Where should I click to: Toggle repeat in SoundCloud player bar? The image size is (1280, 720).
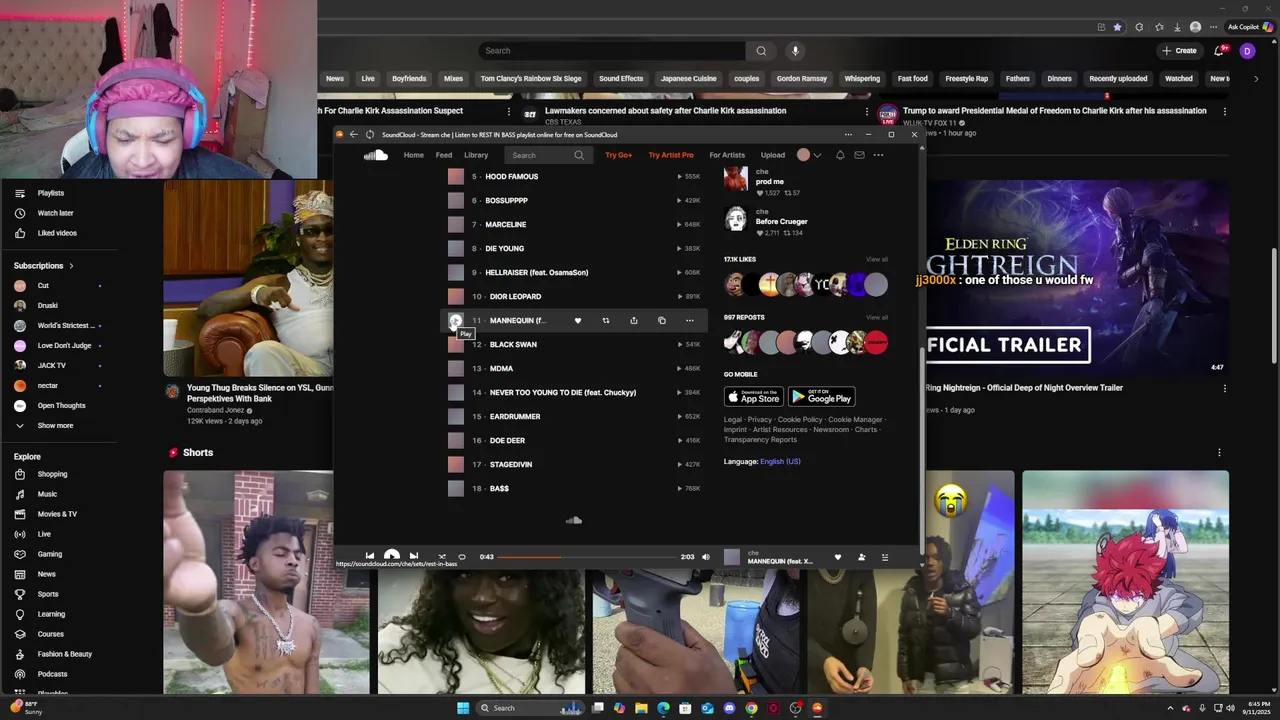tap(462, 557)
